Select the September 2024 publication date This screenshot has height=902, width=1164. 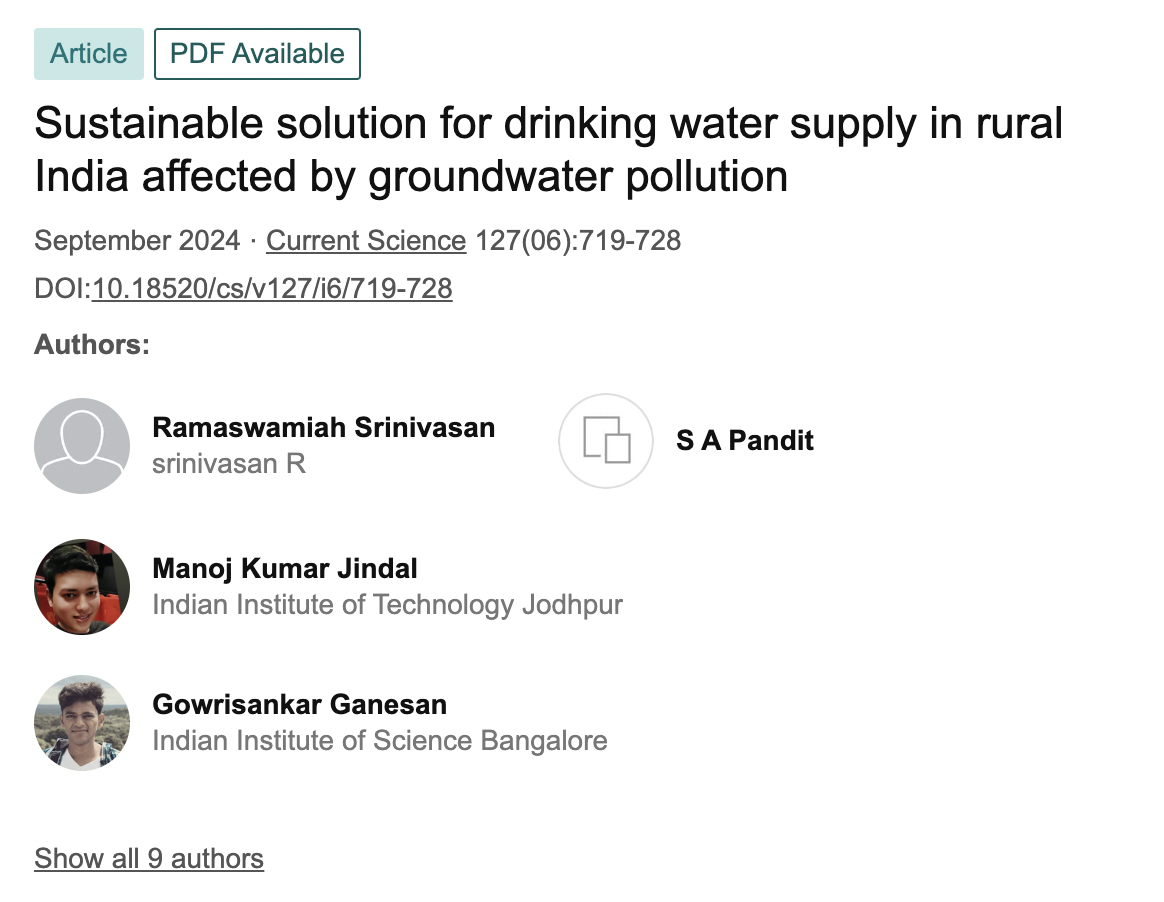click(x=136, y=240)
